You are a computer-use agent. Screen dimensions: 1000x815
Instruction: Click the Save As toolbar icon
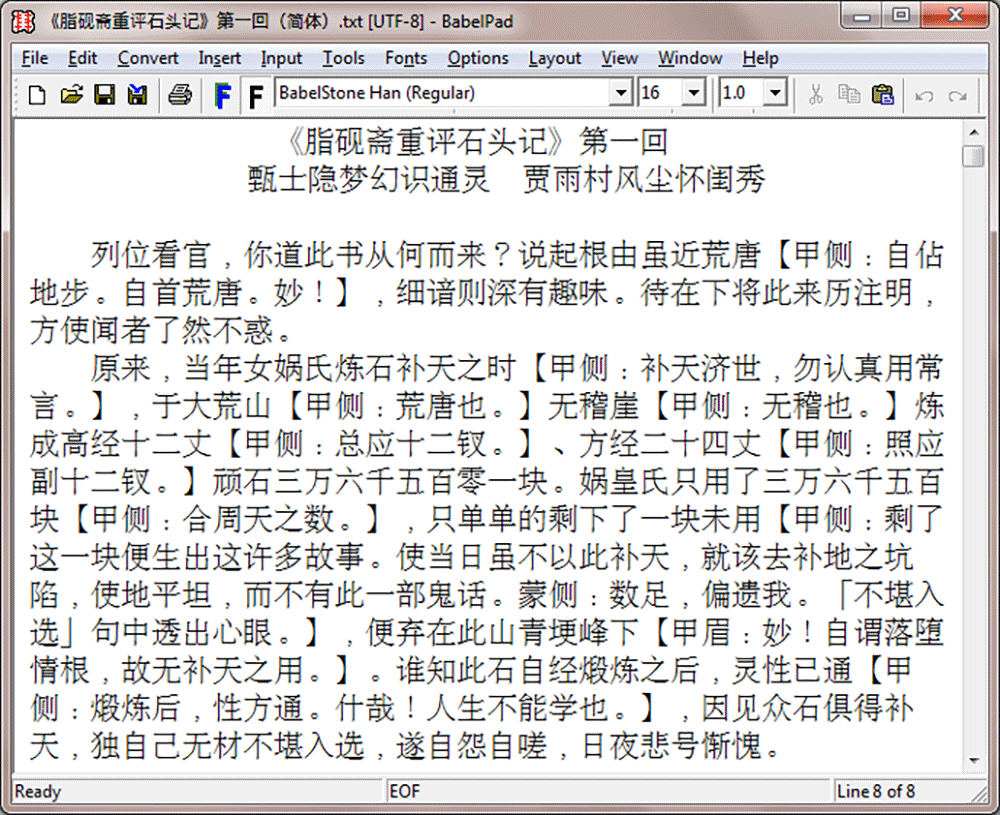pos(138,93)
